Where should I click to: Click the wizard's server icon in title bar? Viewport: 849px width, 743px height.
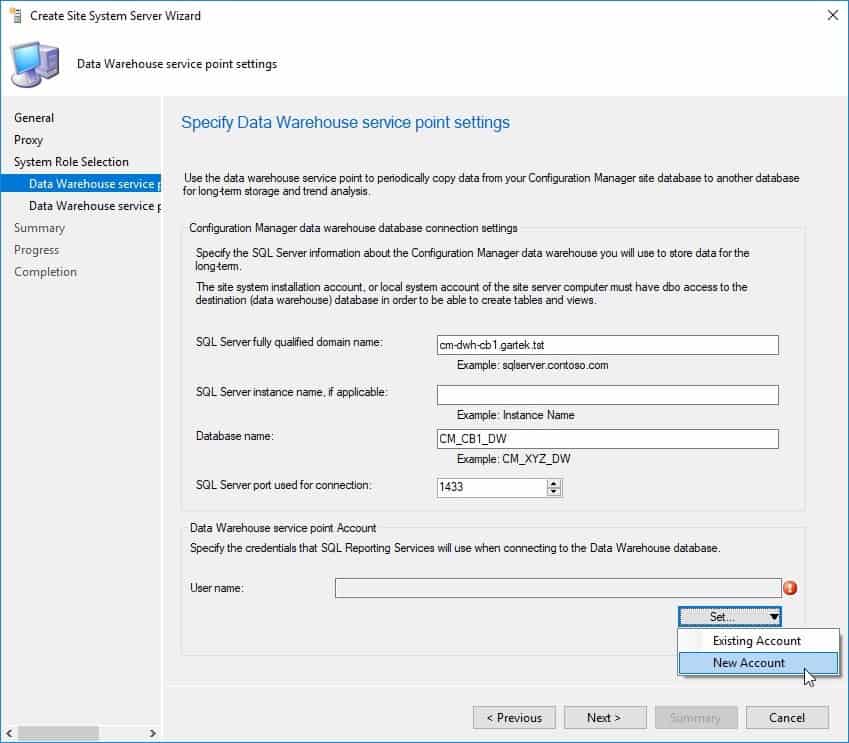[14, 15]
